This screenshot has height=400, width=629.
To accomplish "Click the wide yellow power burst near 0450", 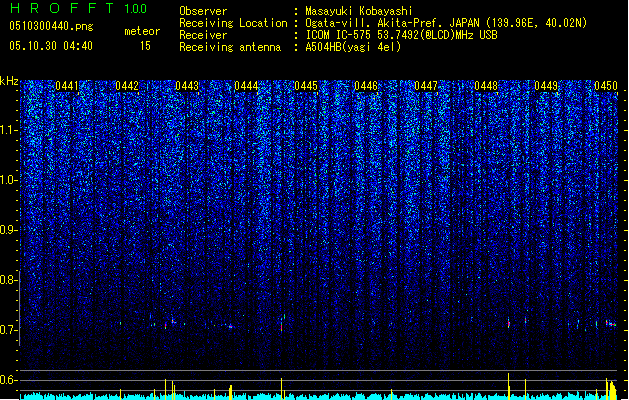I will coord(611,389).
